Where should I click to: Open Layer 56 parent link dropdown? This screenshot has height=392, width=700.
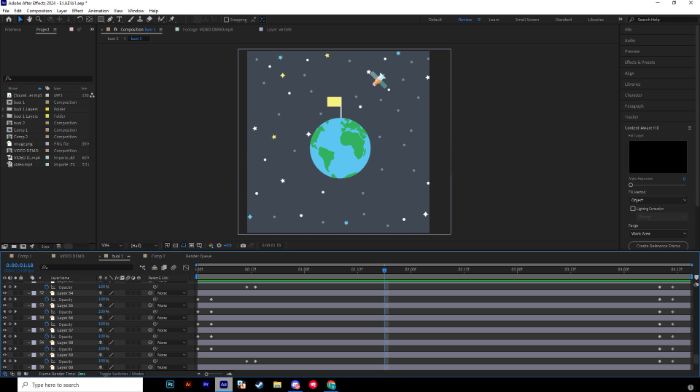coord(171,318)
